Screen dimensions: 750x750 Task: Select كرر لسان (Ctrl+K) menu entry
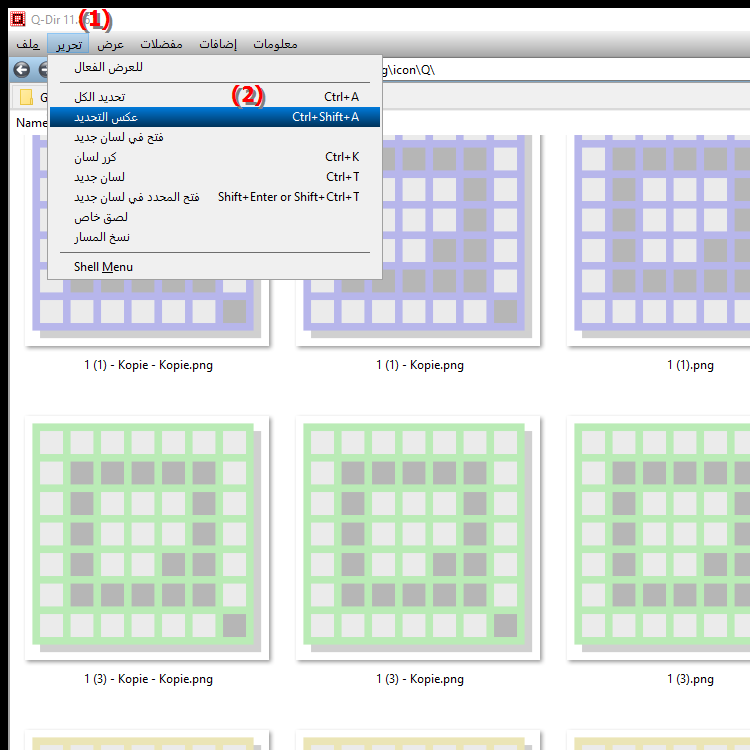click(215, 157)
